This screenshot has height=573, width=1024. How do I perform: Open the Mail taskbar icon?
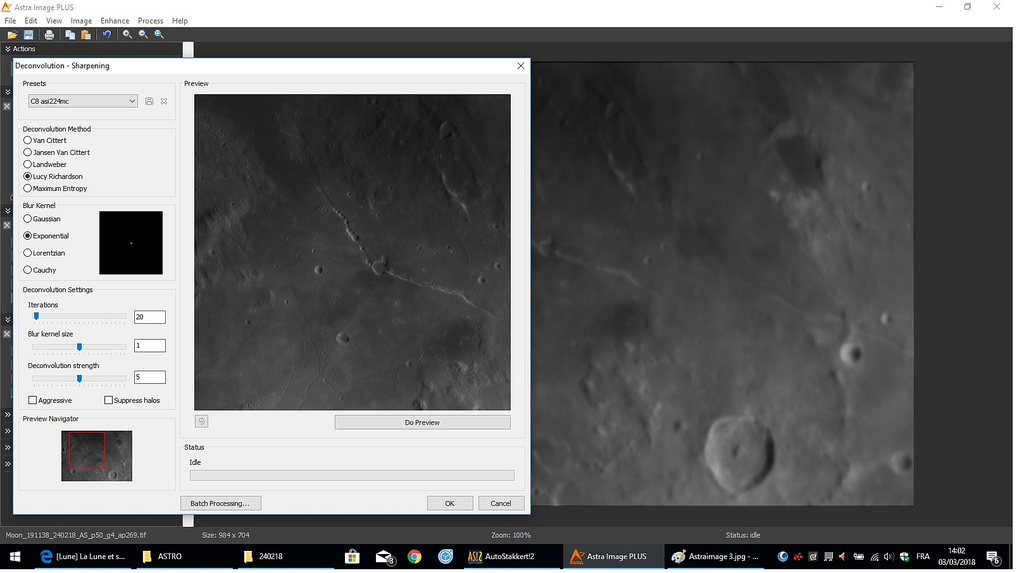coord(384,557)
